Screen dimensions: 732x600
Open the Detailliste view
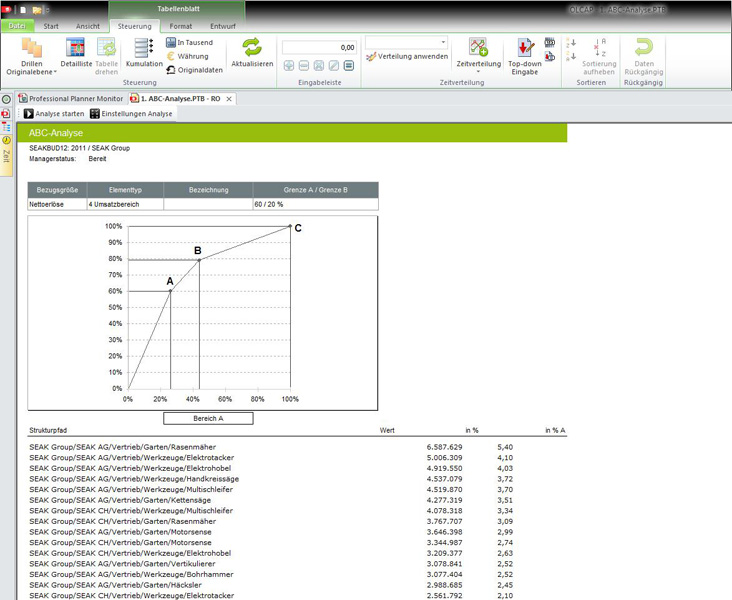76,47
